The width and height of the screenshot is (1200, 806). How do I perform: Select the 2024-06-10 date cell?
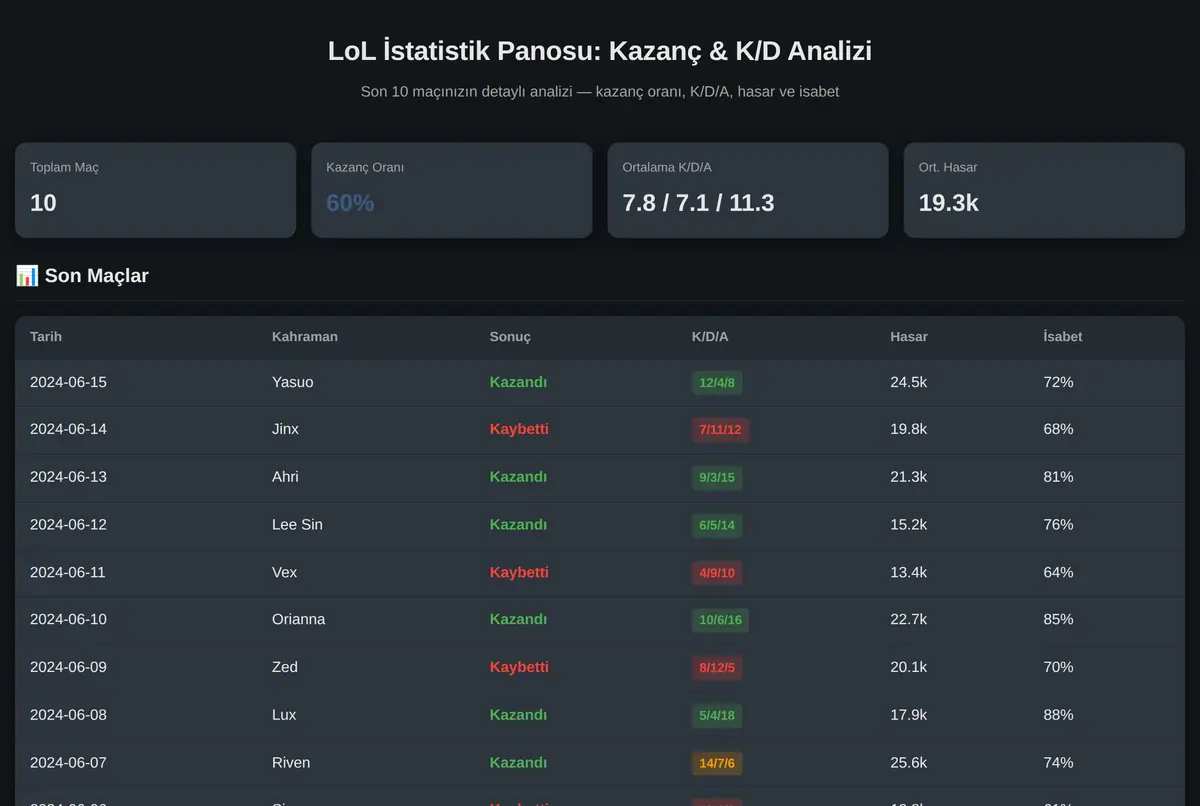[x=68, y=619]
